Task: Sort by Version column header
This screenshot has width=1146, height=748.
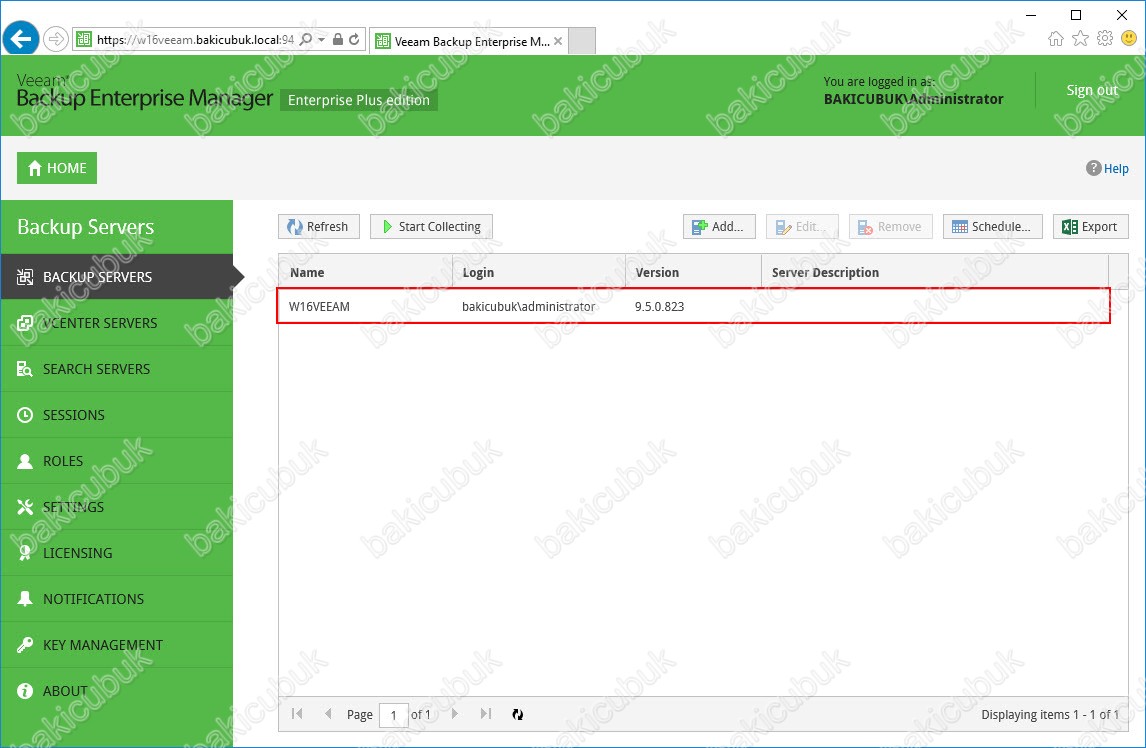Action: point(694,272)
